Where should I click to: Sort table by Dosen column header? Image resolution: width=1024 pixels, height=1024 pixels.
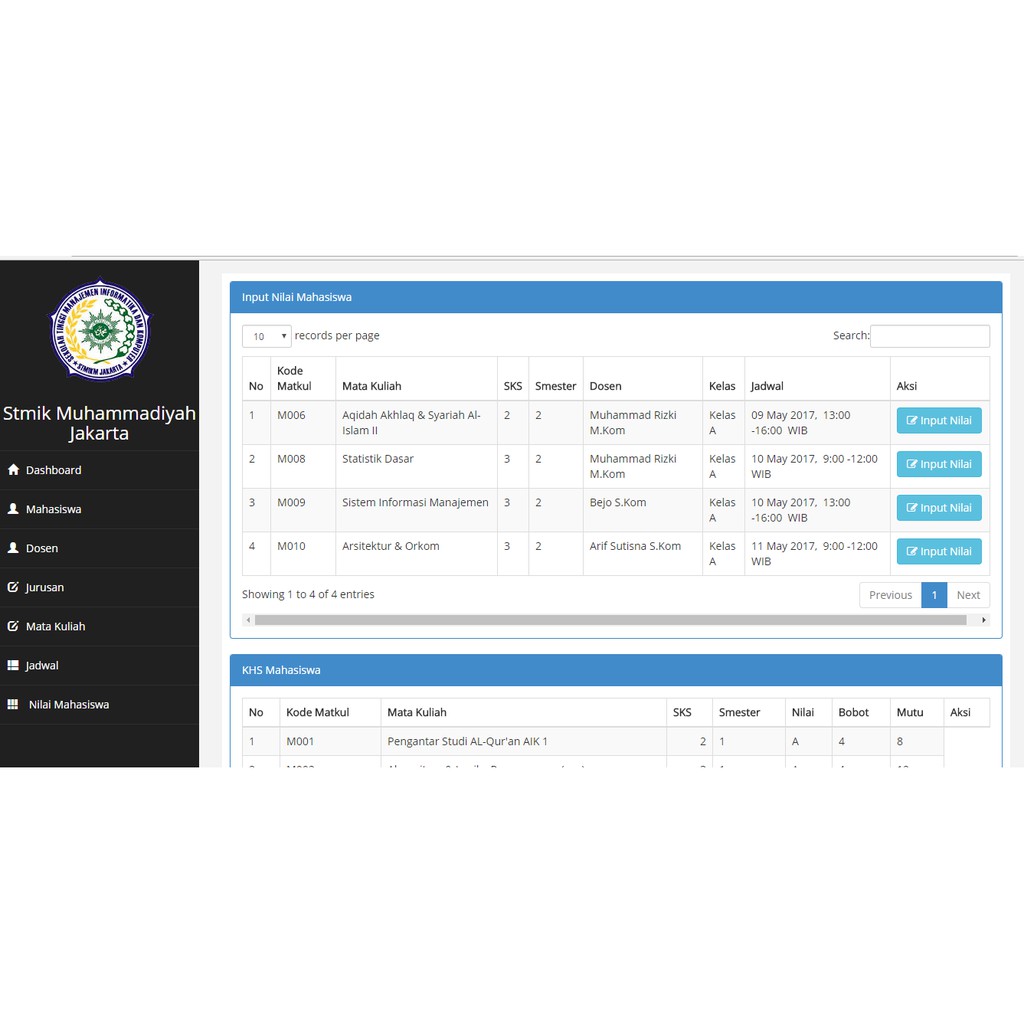pos(605,386)
